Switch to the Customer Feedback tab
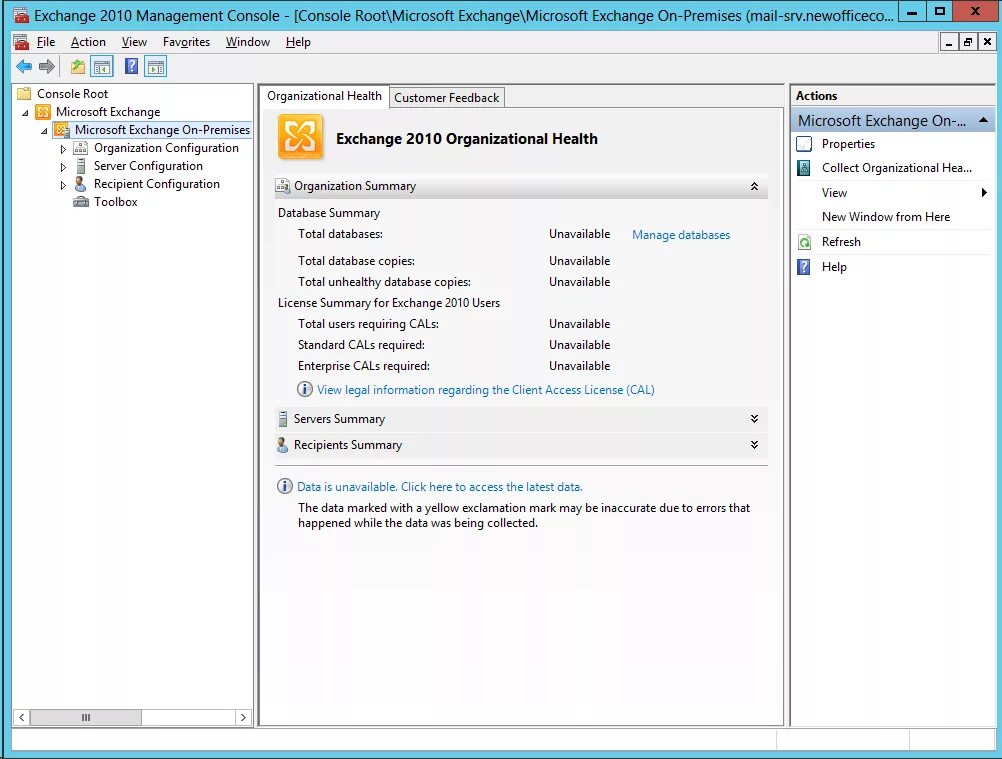 click(447, 98)
